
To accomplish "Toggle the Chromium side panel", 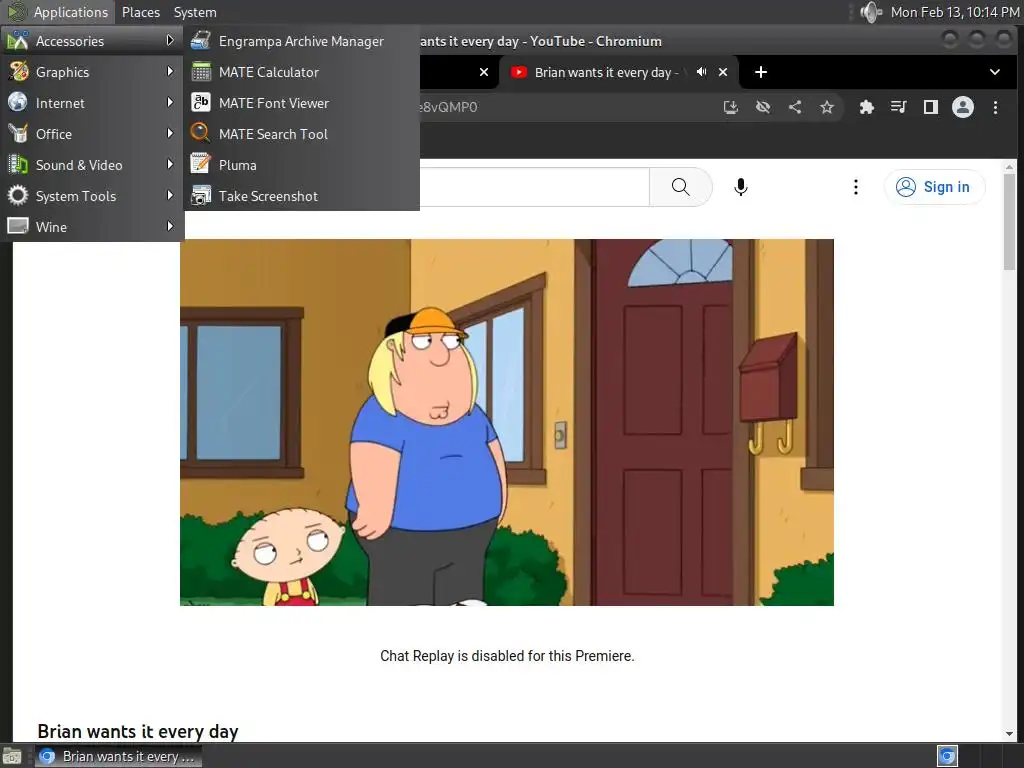I will point(931,107).
